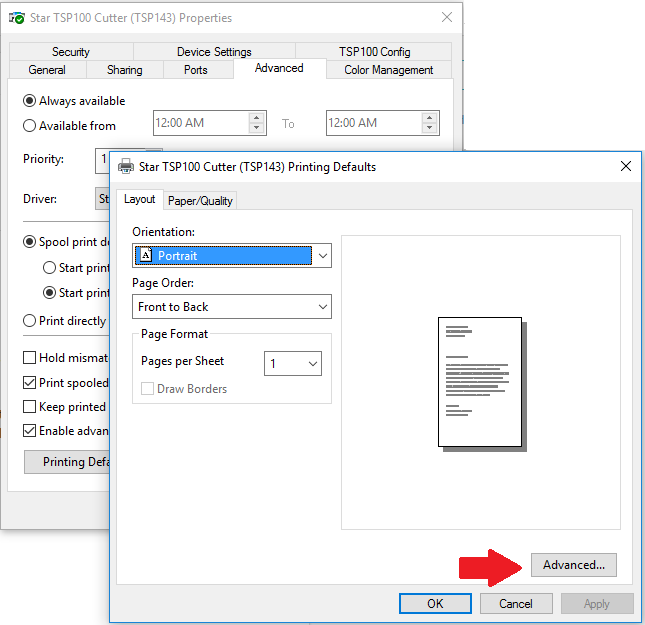
Task: Click the Advanced... button
Action: (x=573, y=565)
